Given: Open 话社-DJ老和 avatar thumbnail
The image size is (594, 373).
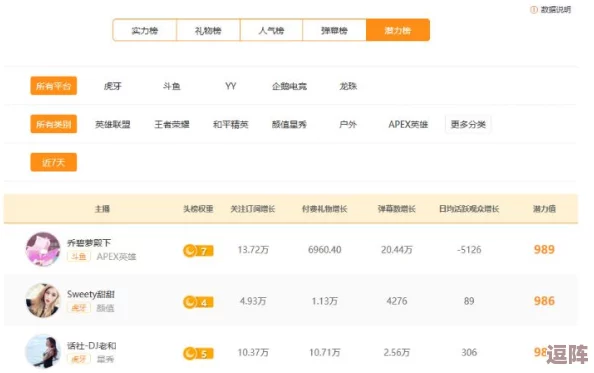Looking at the screenshot, I should (x=43, y=351).
